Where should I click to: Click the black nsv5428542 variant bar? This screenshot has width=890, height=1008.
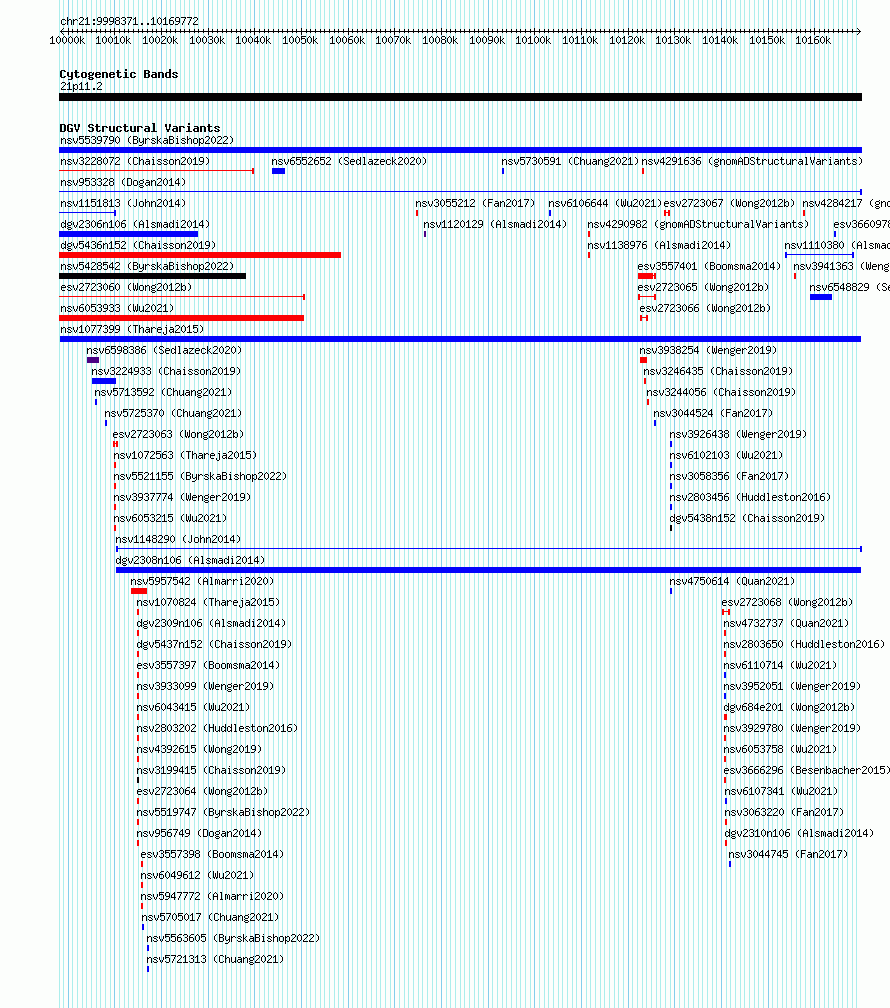(x=152, y=276)
